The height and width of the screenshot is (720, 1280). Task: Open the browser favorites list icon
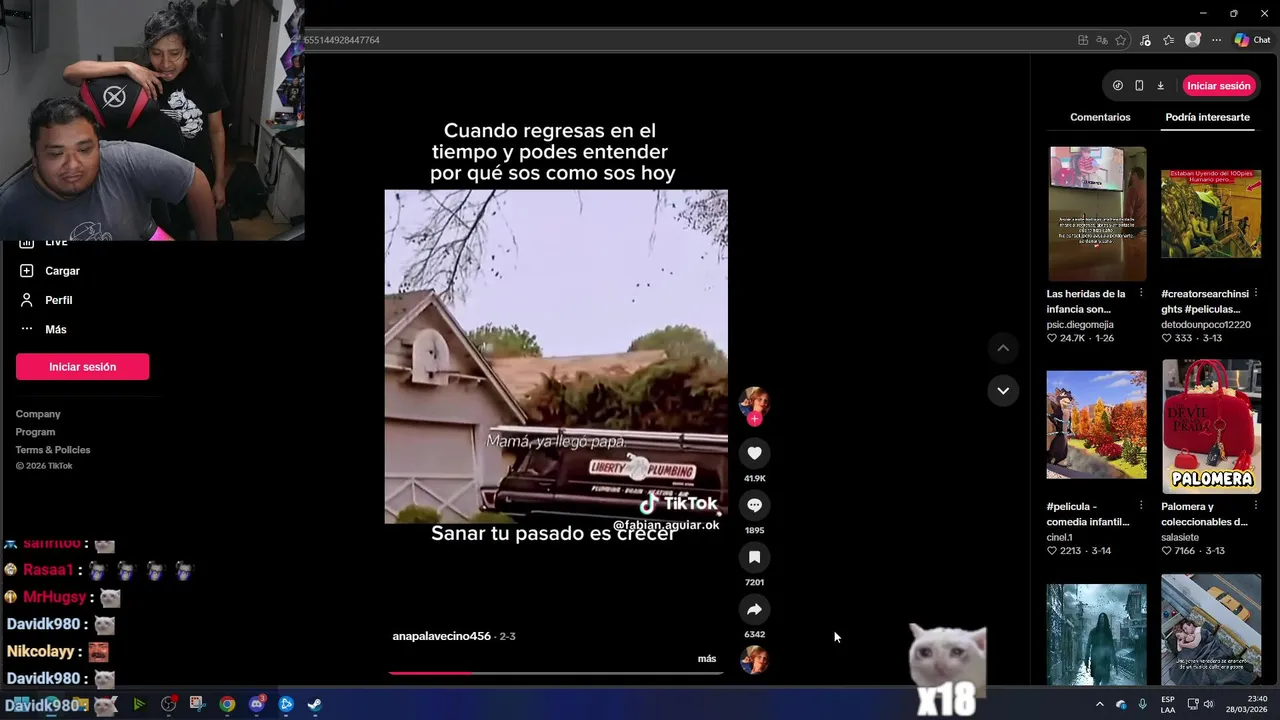click(1169, 40)
